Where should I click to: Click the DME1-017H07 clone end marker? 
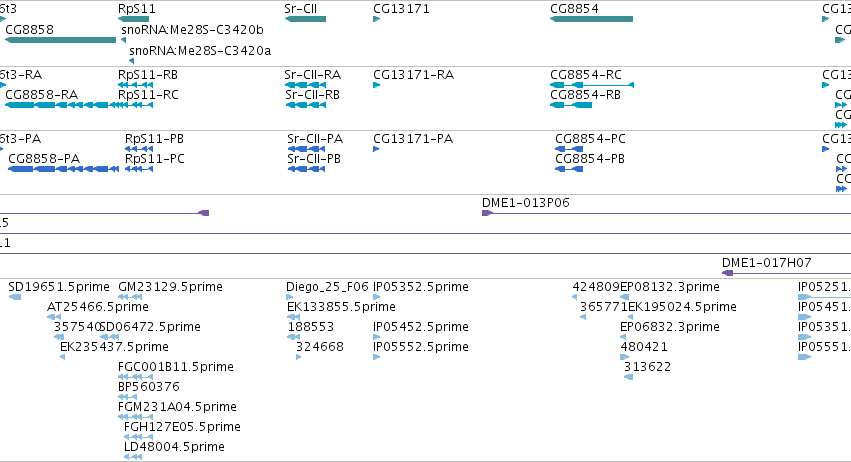click(728, 273)
